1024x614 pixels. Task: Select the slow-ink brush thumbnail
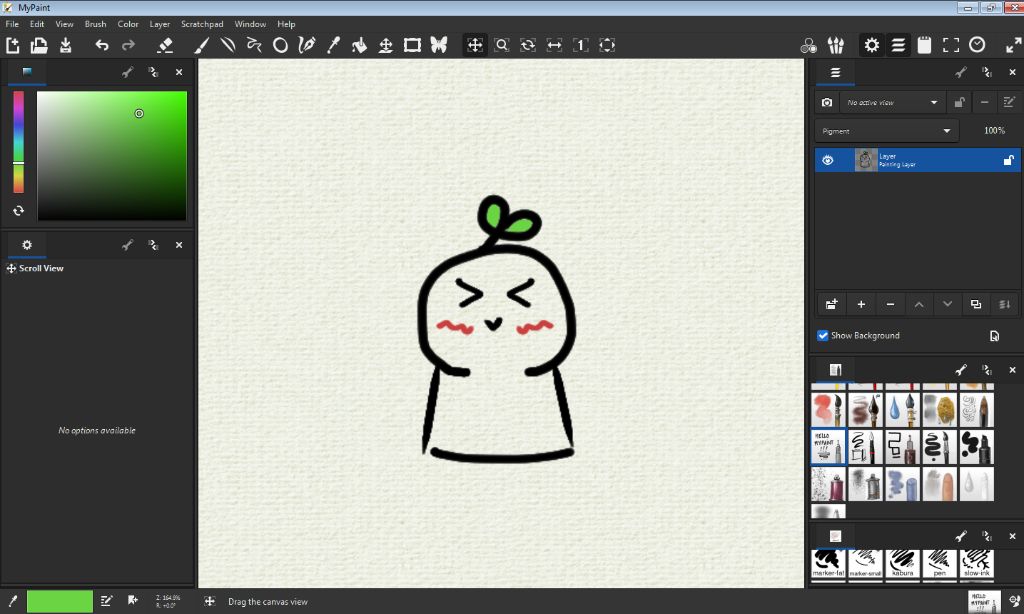[x=977, y=564]
